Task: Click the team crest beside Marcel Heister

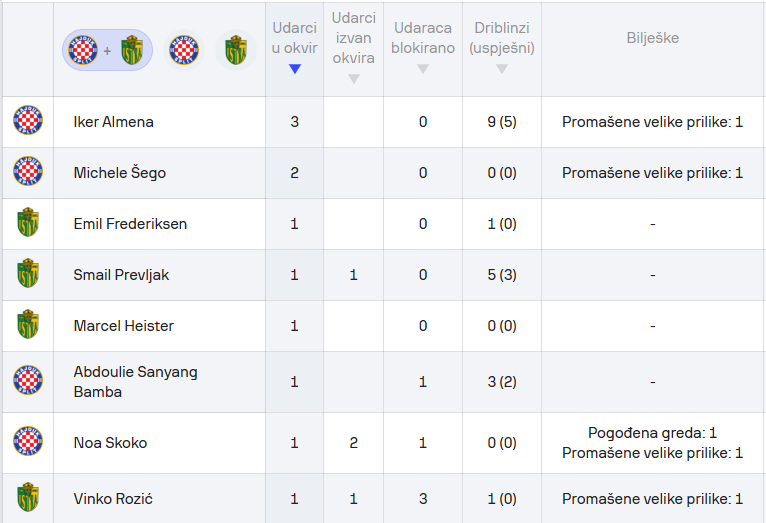Action: pyautogui.click(x=28, y=326)
